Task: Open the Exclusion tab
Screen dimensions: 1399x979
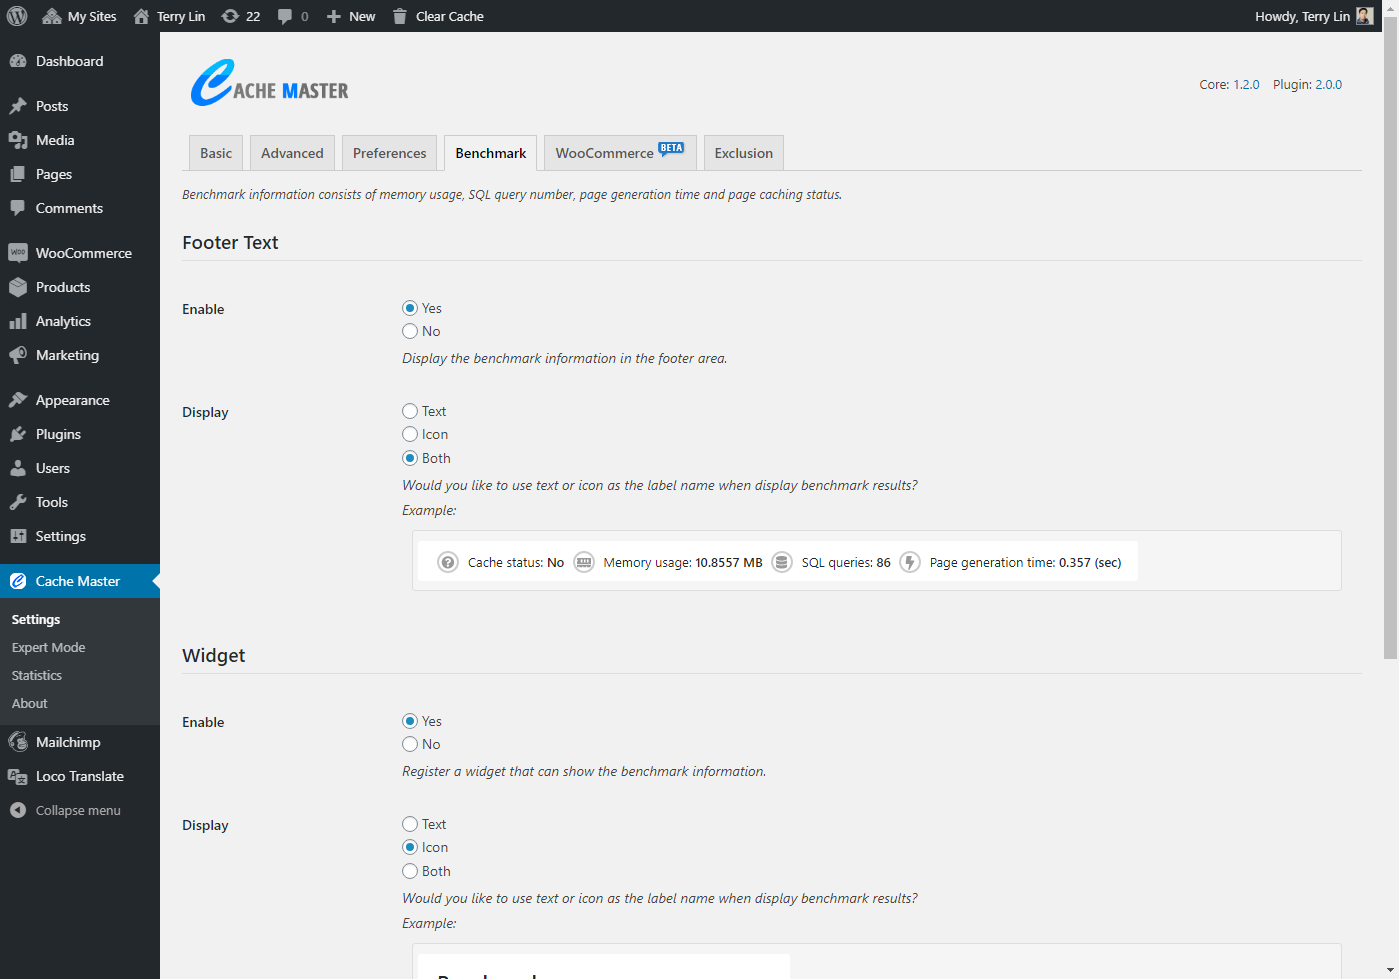Action: point(744,153)
